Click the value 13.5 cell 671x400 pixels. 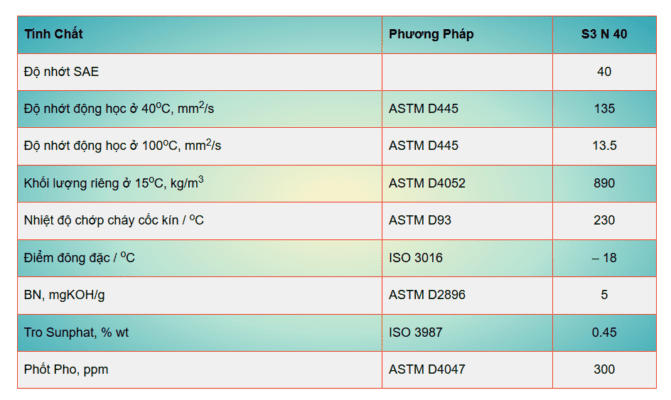pyautogui.click(x=604, y=145)
